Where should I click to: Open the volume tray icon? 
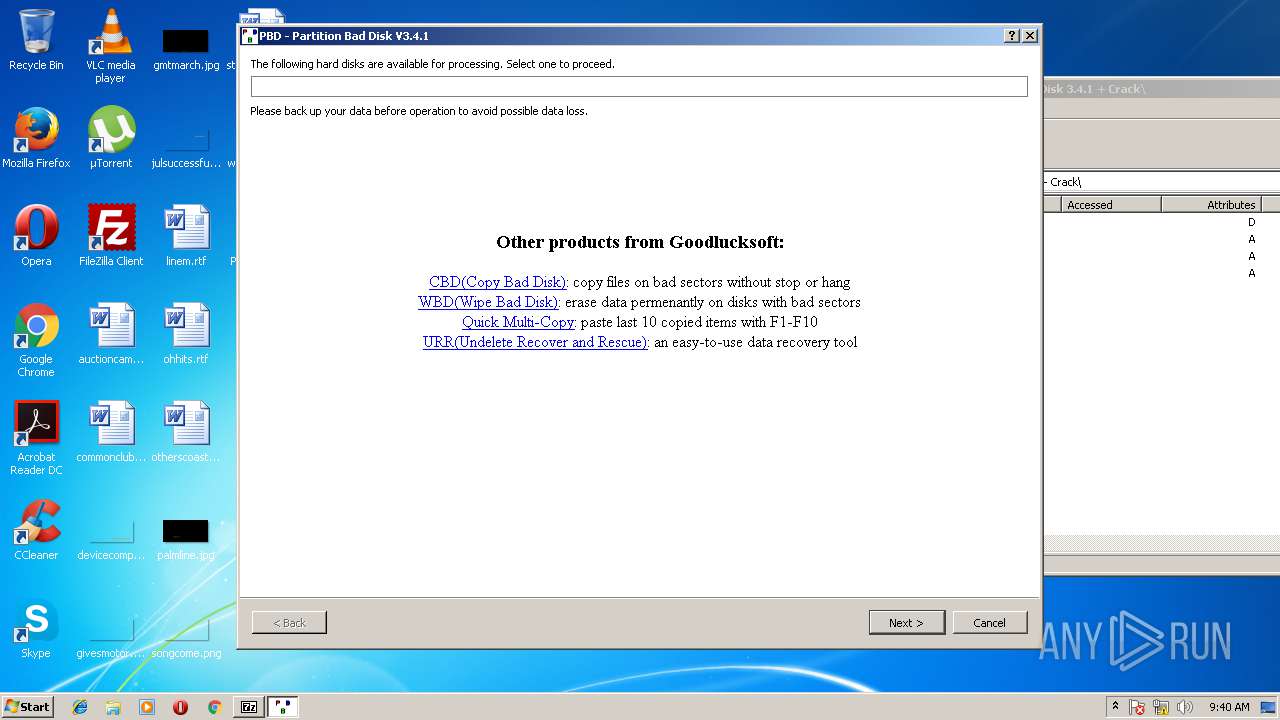click(x=1185, y=707)
